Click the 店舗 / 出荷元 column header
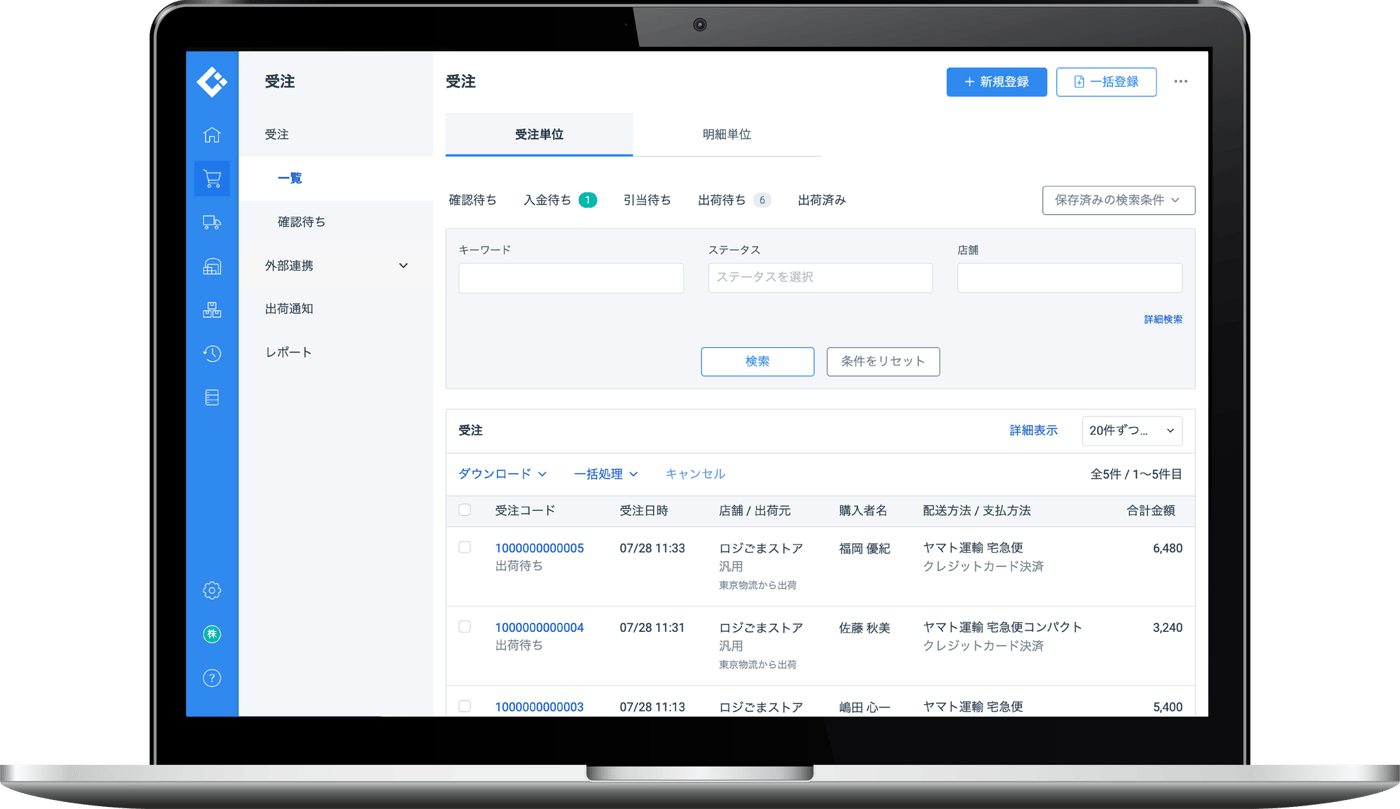Screen dimensions: 1400x809 click(755, 511)
